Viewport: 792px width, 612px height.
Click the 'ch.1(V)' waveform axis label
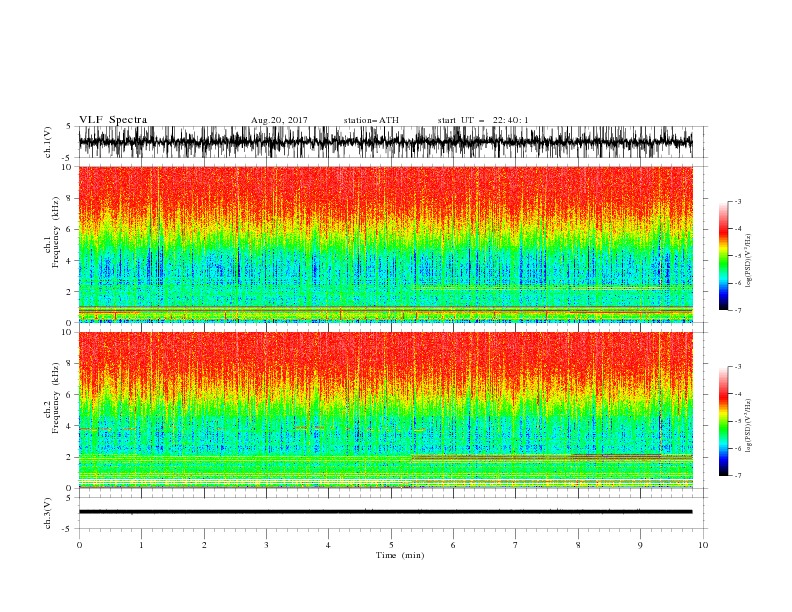coord(48,142)
